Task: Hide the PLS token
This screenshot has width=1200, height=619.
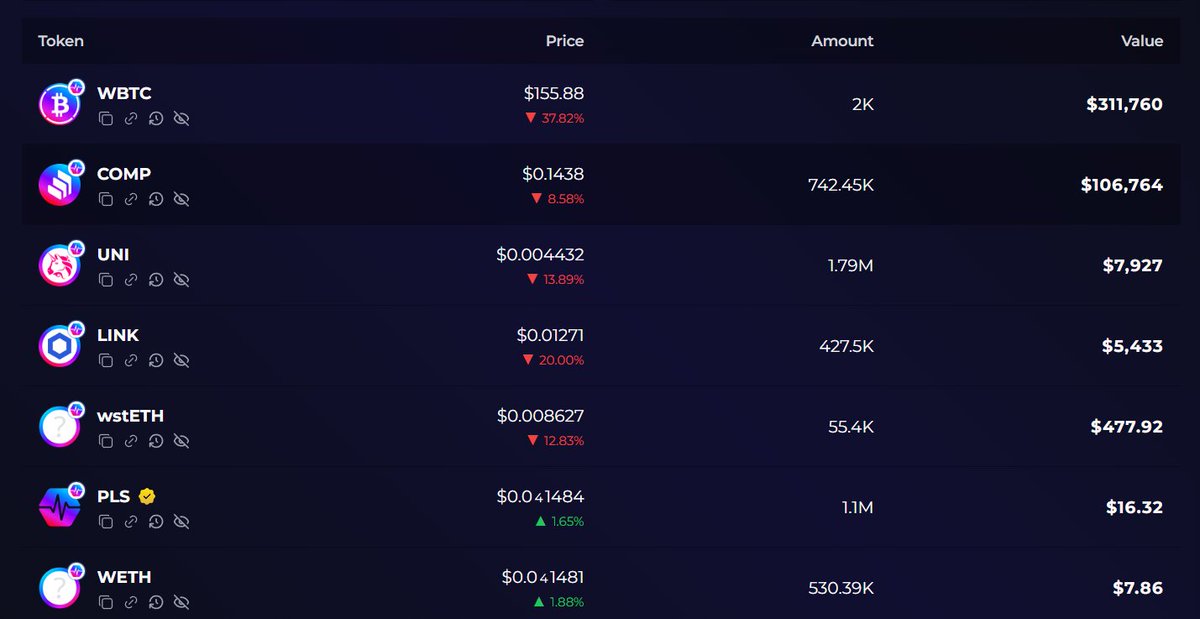Action: (x=181, y=522)
